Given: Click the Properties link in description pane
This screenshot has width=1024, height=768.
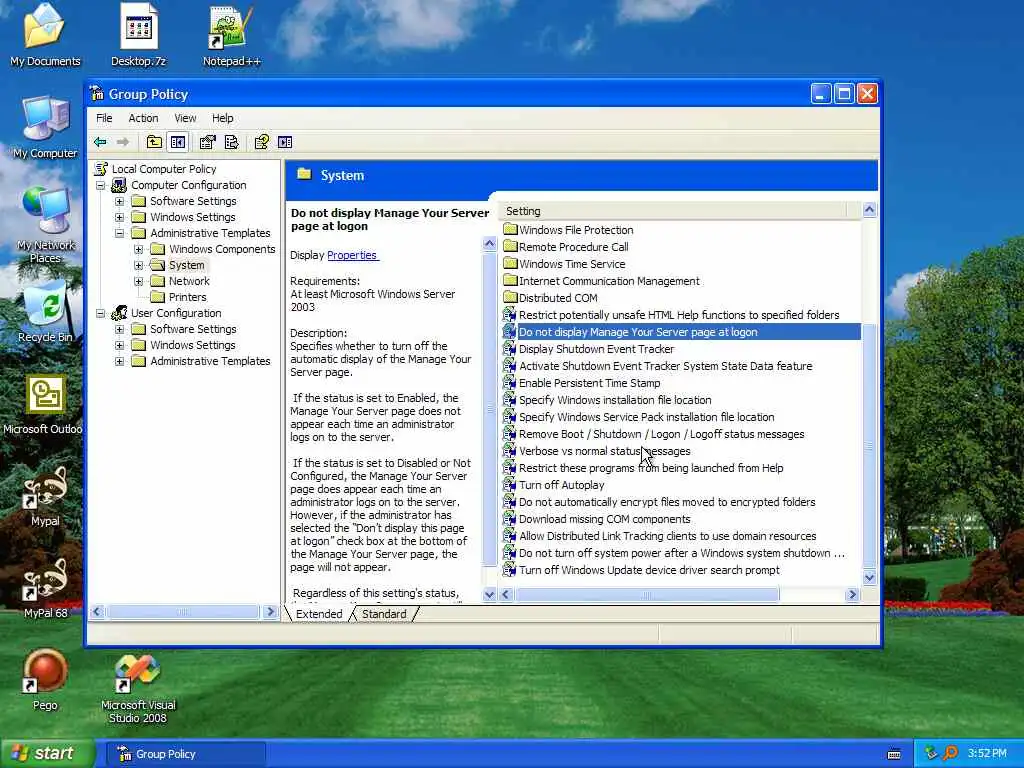Looking at the screenshot, I should pyautogui.click(x=352, y=255).
